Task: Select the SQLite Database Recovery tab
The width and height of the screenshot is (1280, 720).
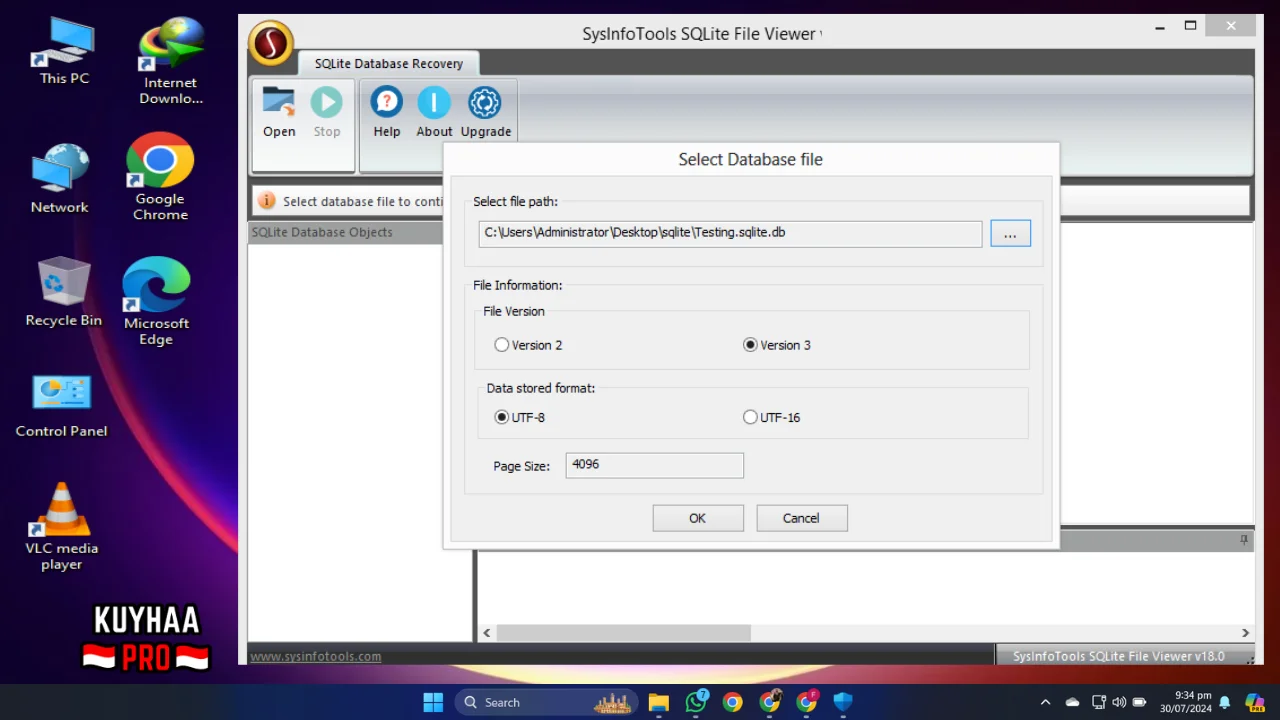Action: click(x=389, y=63)
